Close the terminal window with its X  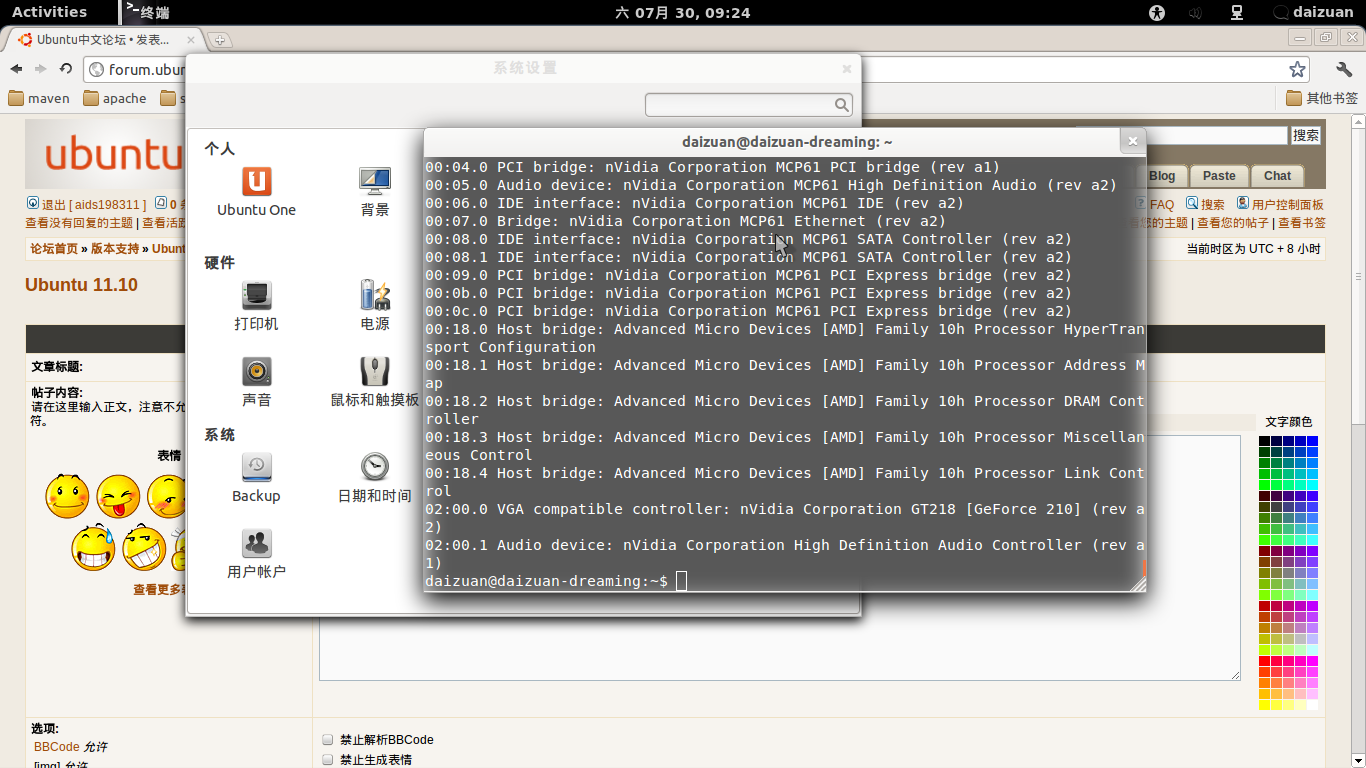tap(1133, 142)
